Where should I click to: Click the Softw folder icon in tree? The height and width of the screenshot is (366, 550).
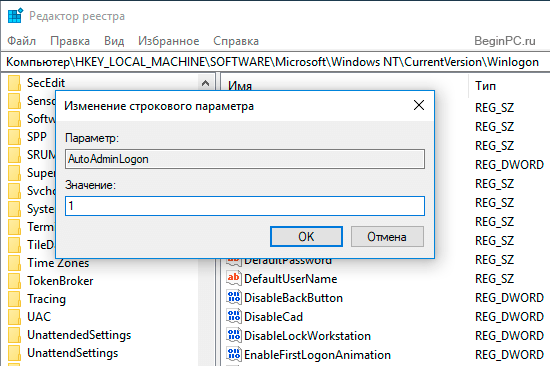tap(14, 119)
